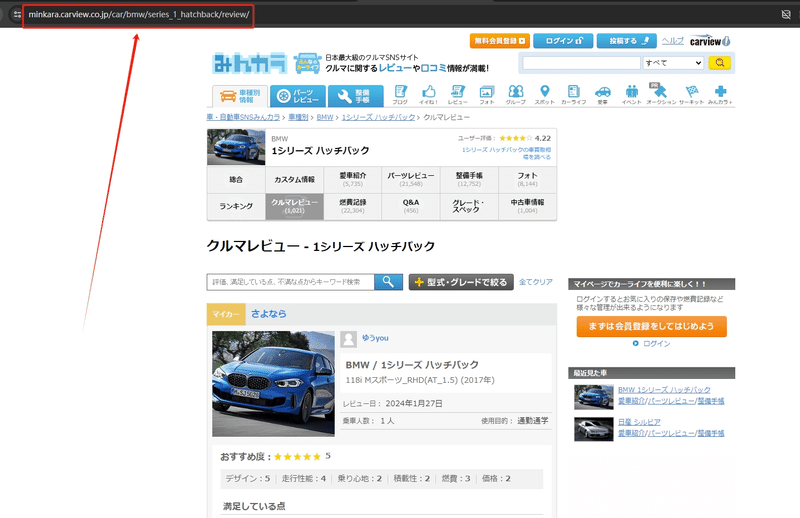The height and width of the screenshot is (518, 800).
Task: Select the Q&A (456) tab
Action: pos(411,206)
